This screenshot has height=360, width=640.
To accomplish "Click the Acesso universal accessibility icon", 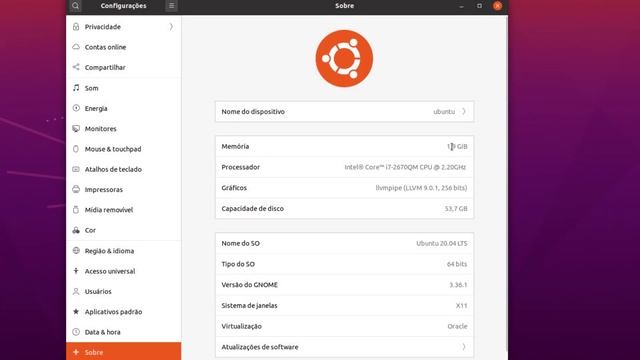I will [76, 271].
